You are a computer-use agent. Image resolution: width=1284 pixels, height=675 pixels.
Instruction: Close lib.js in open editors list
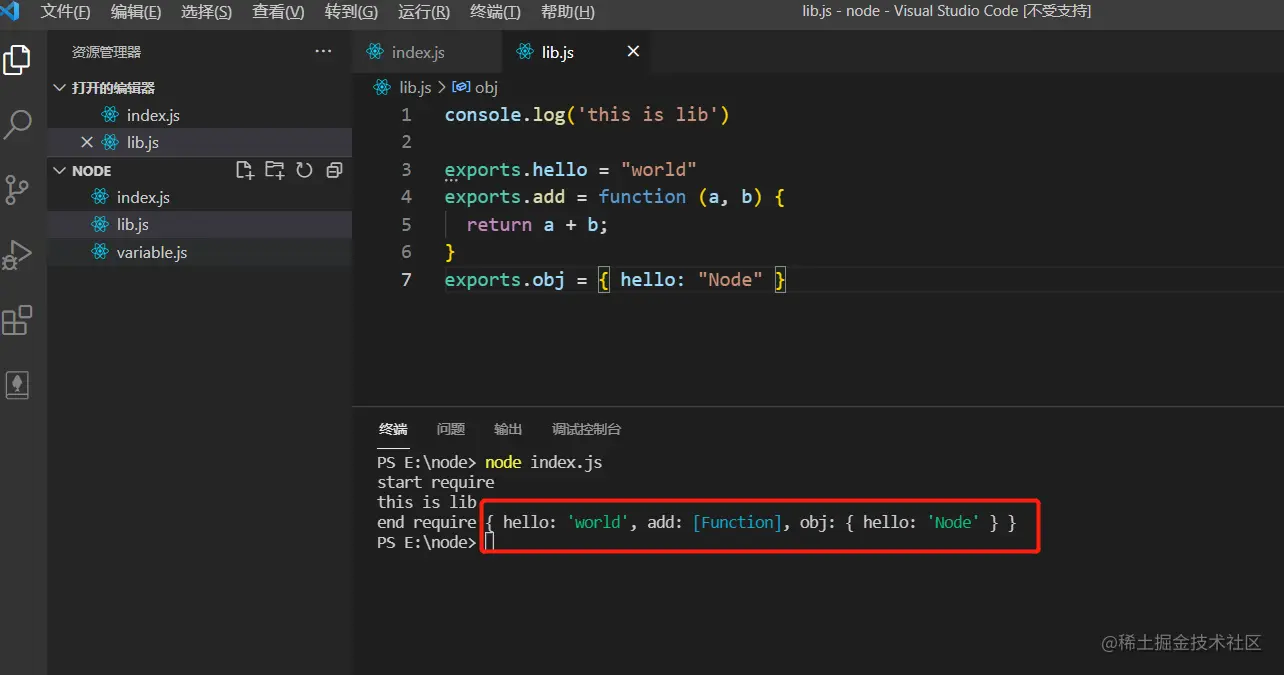[x=86, y=142]
